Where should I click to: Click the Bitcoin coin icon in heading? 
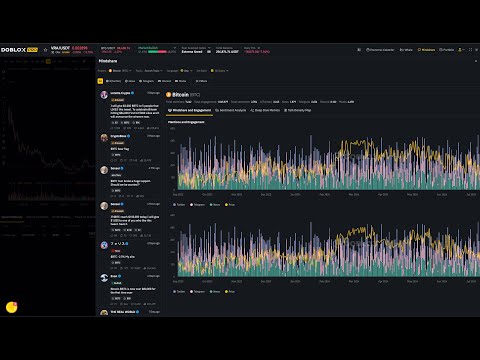168,95
